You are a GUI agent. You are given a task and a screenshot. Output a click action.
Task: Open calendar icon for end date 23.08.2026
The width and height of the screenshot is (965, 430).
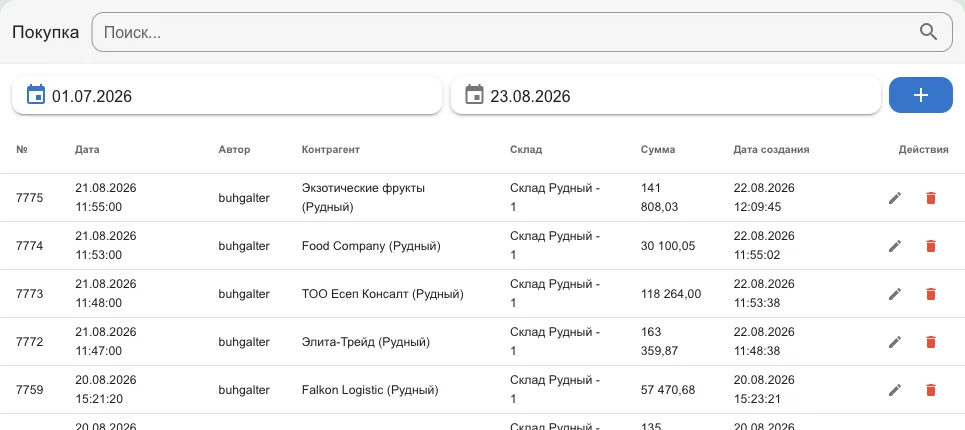pos(474,95)
